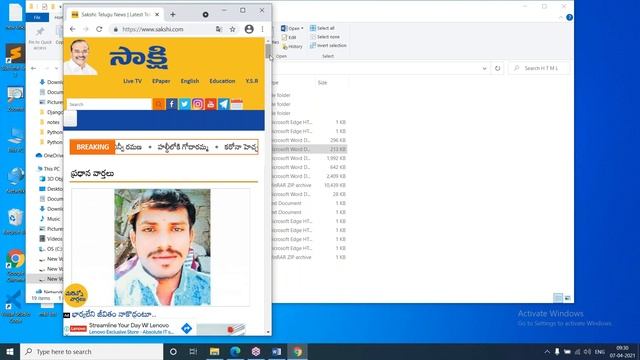Open Sakshi Facebook page icon
The width and height of the screenshot is (640, 360).
pos(171,104)
